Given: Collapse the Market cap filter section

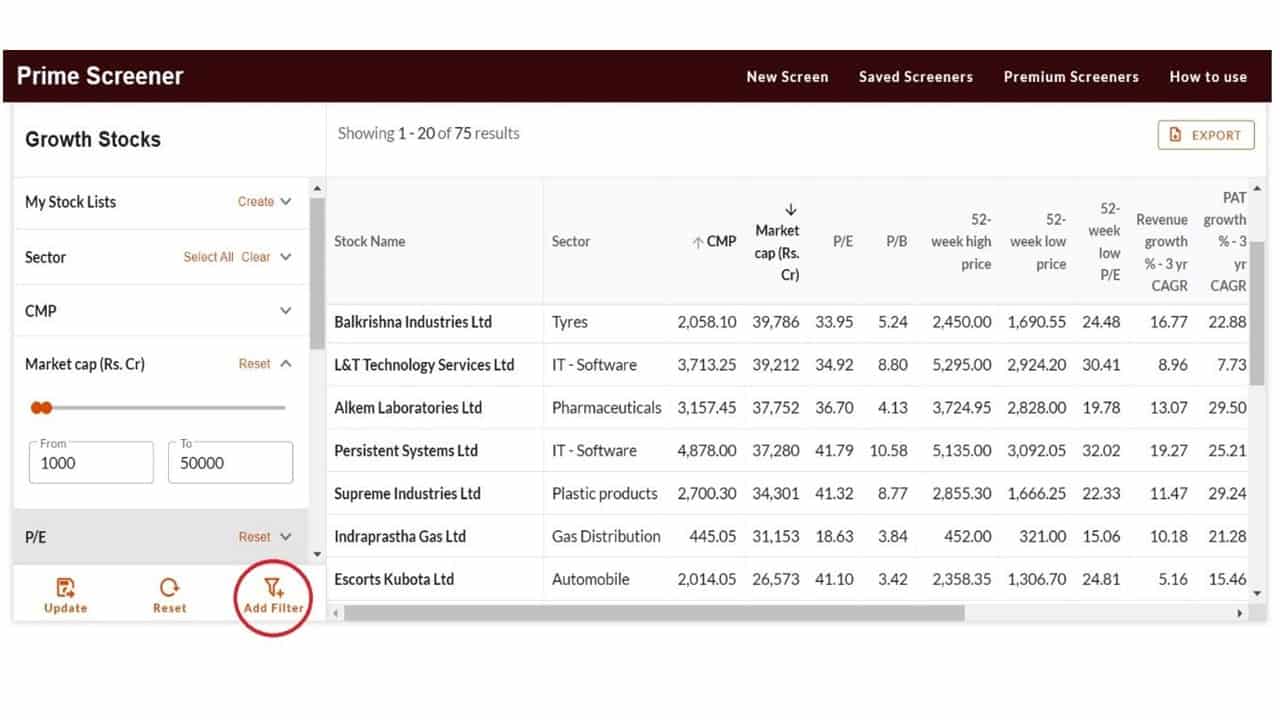Looking at the screenshot, I should pos(286,364).
